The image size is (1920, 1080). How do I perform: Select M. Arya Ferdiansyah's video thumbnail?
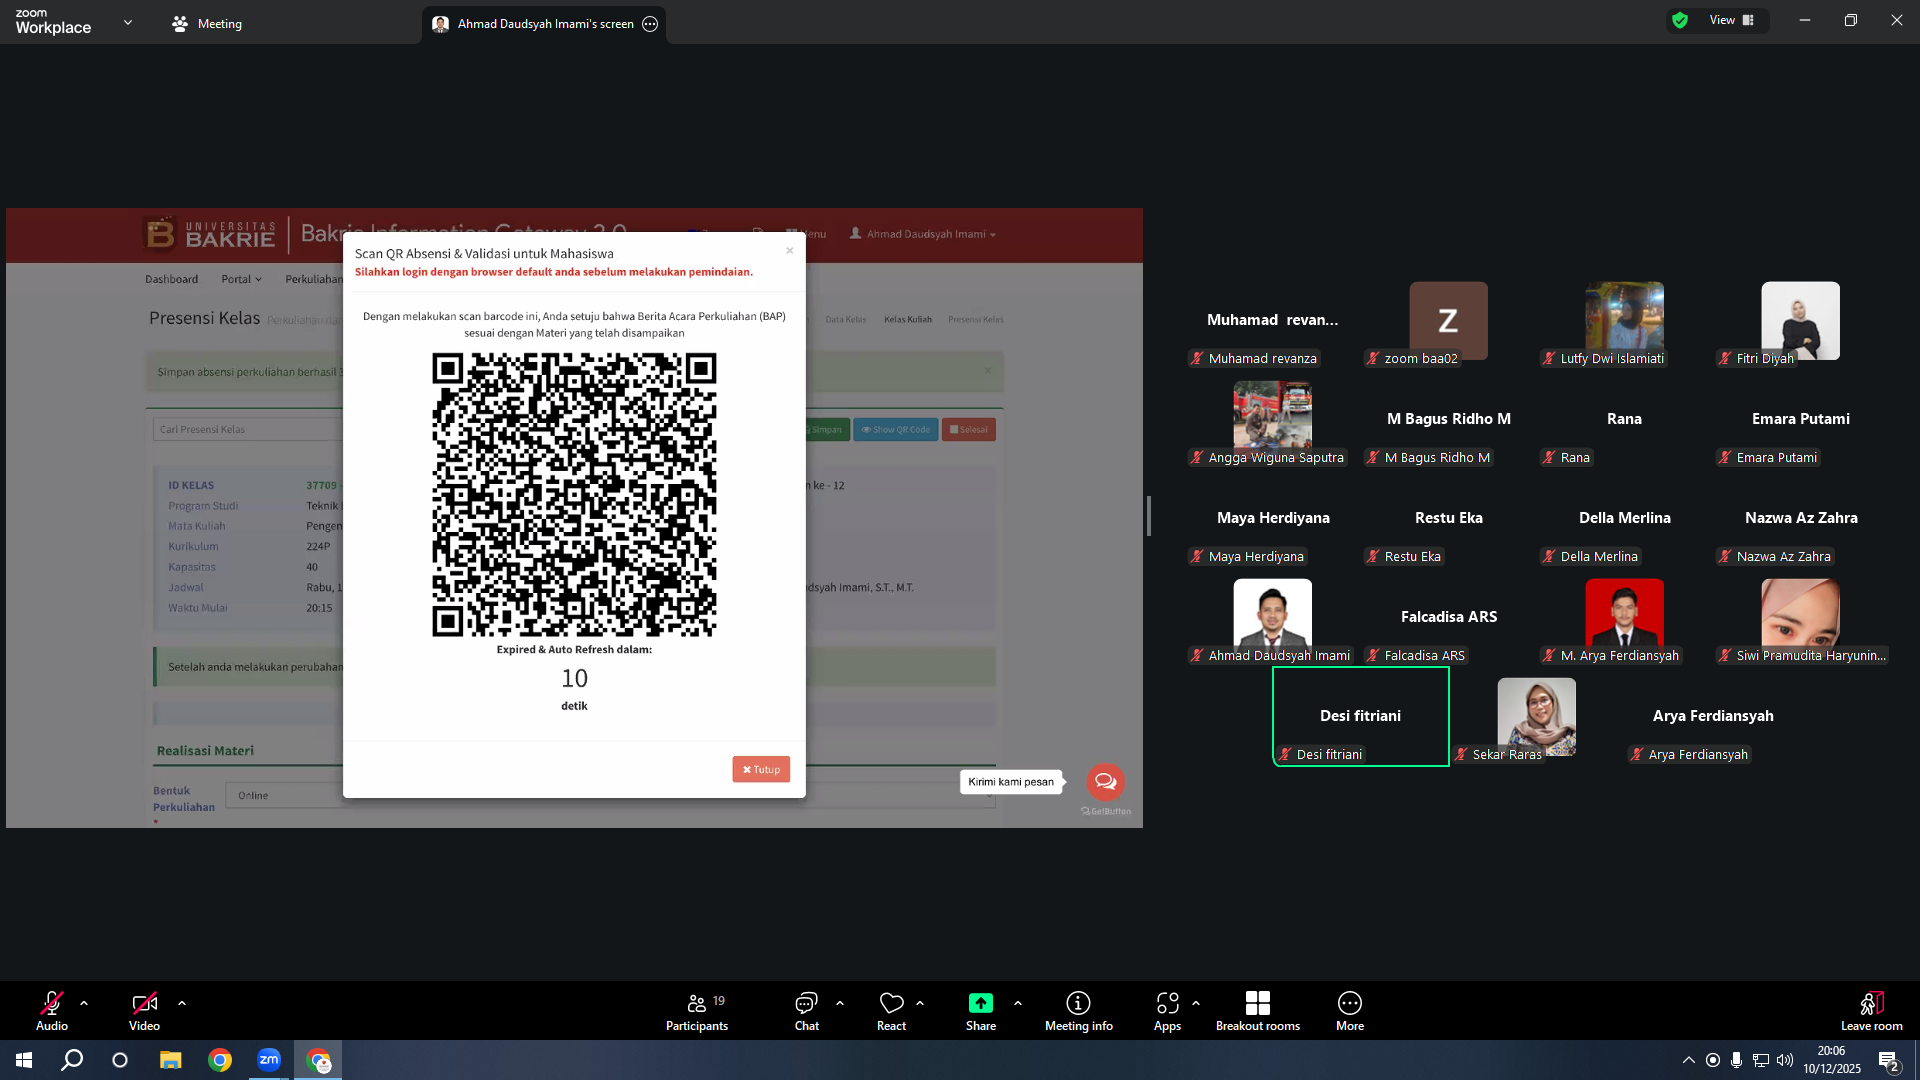(x=1624, y=617)
